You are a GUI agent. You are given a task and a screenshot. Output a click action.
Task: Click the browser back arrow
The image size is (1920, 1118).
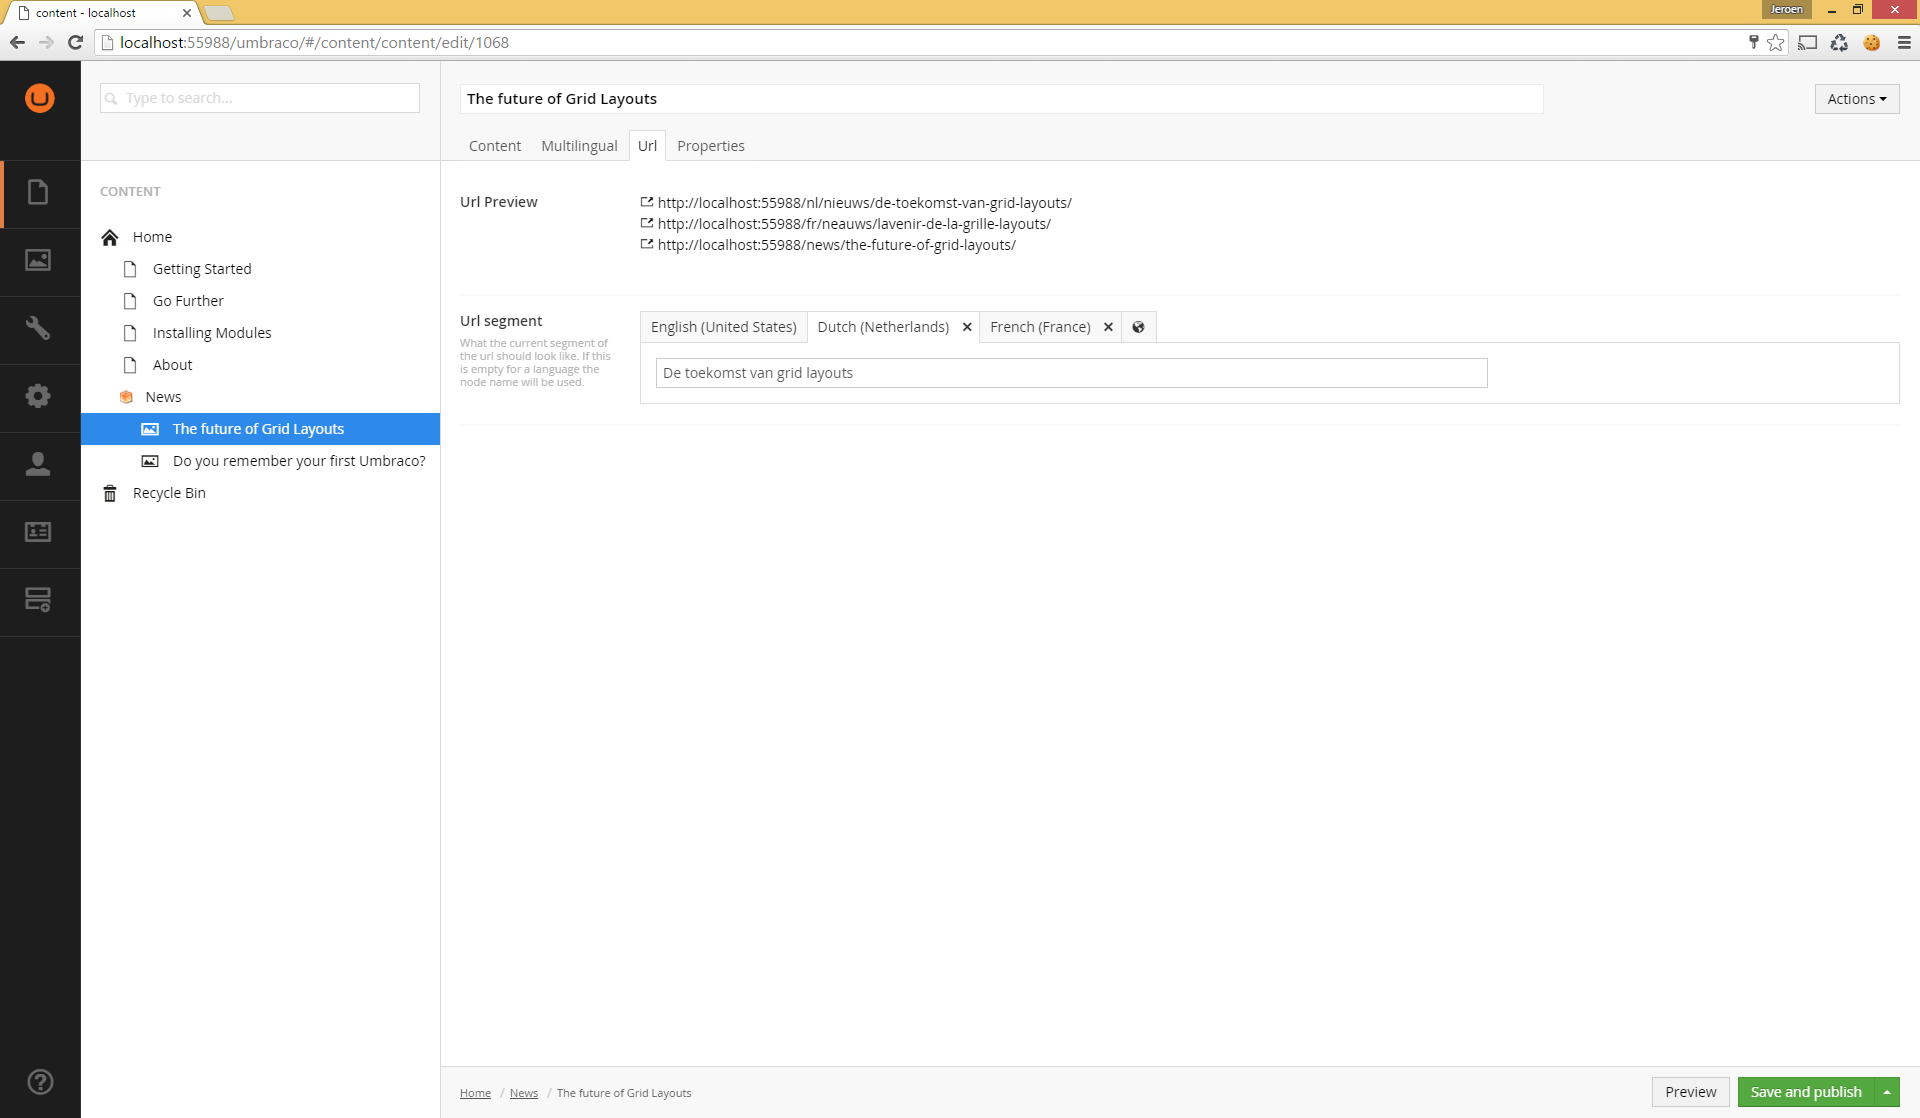coord(17,42)
